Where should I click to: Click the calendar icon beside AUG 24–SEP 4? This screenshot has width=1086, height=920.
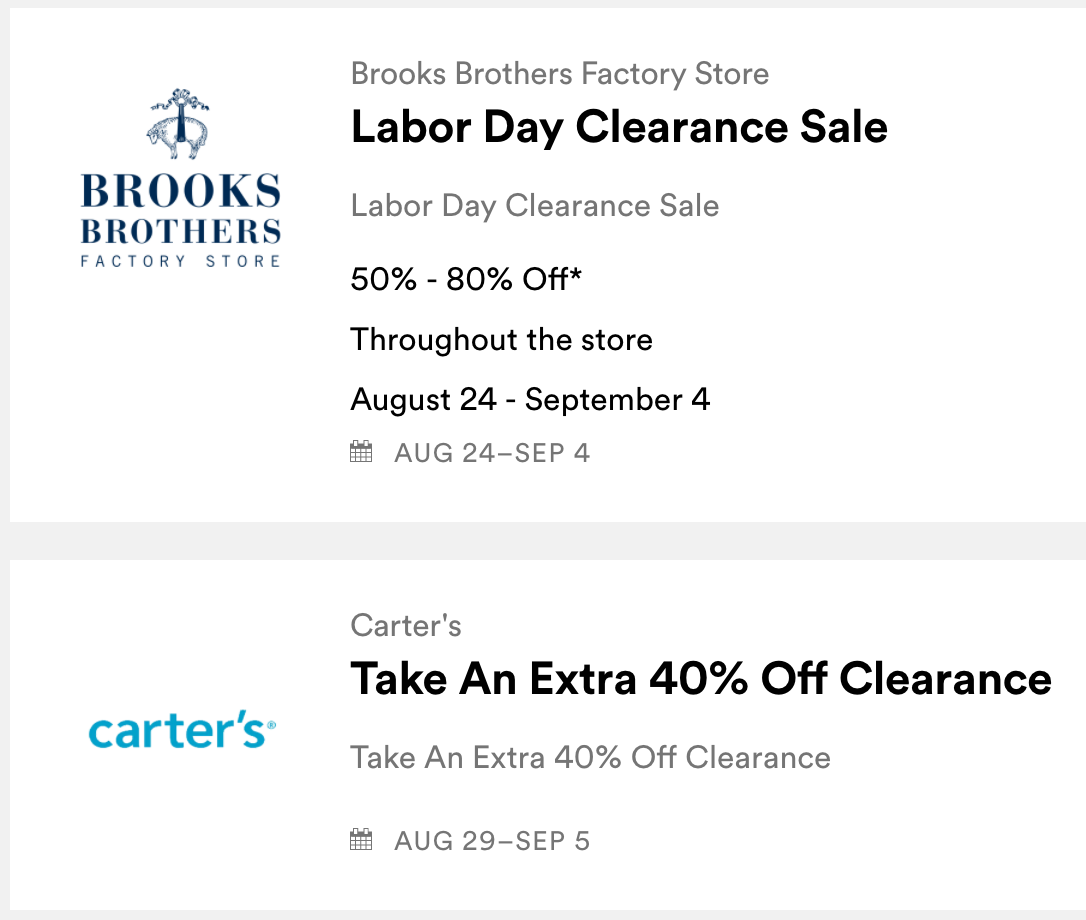(361, 452)
